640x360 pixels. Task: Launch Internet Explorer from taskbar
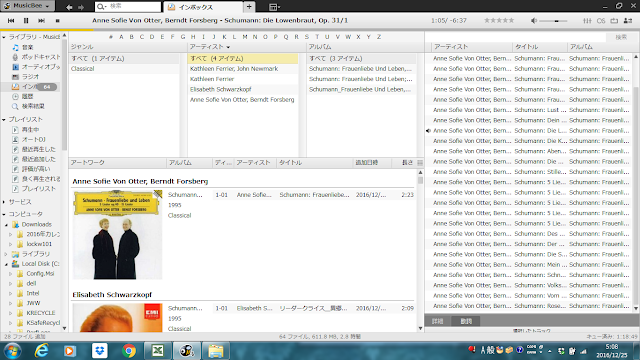tap(41, 351)
